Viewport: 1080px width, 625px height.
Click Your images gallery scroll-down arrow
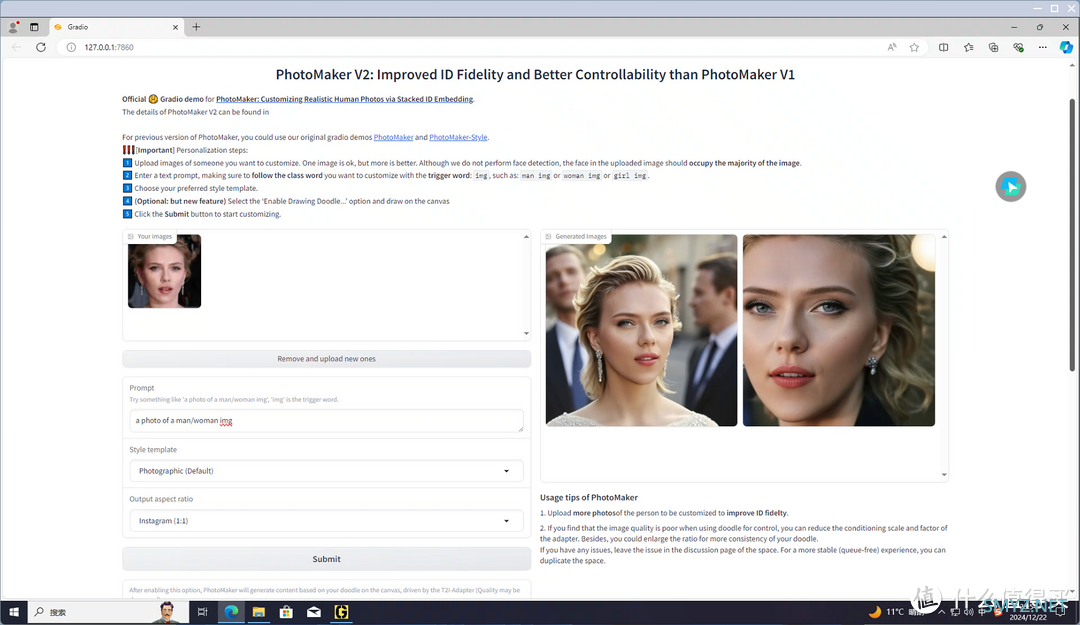[526, 334]
